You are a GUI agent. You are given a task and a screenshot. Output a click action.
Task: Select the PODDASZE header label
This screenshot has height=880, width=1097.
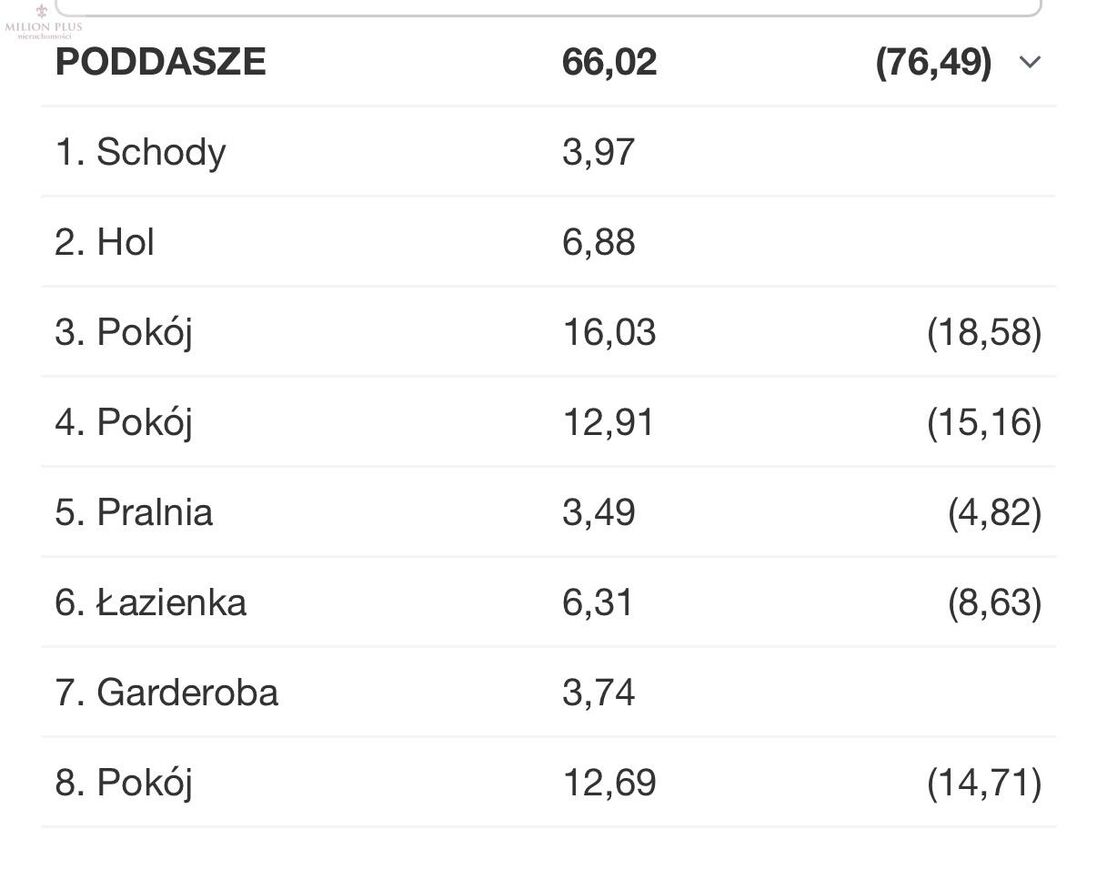(x=160, y=62)
